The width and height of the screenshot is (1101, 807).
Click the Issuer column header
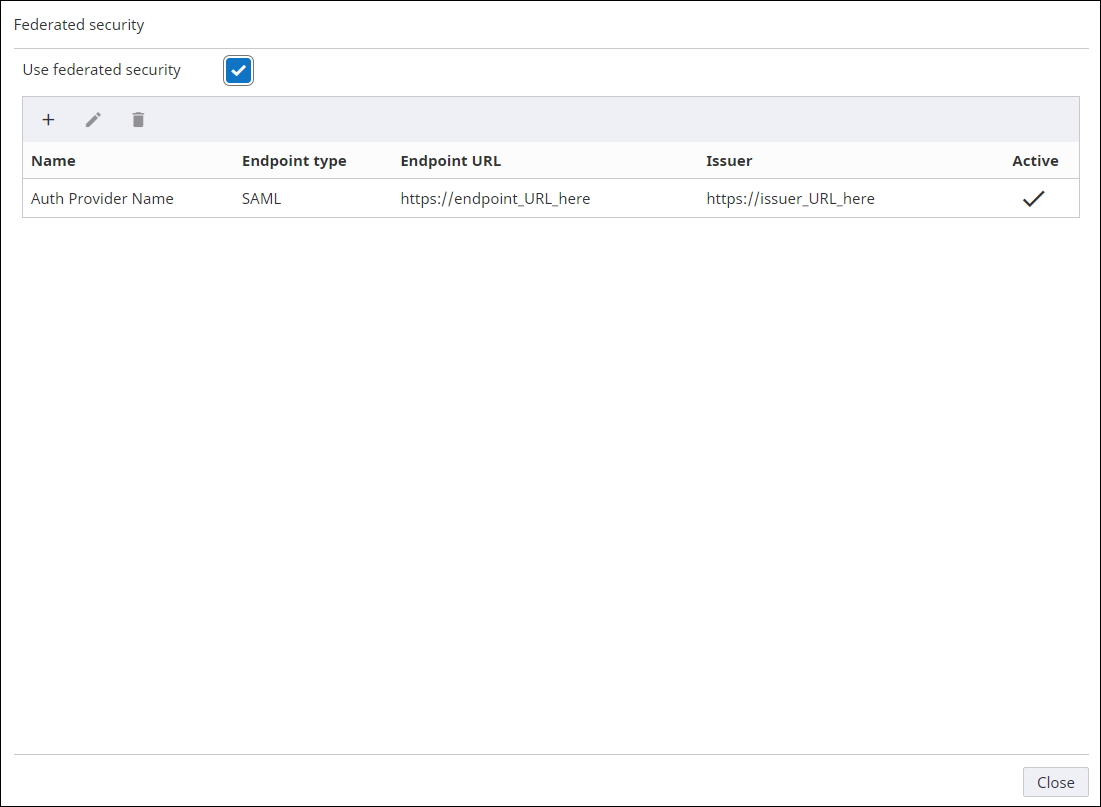tap(729, 161)
